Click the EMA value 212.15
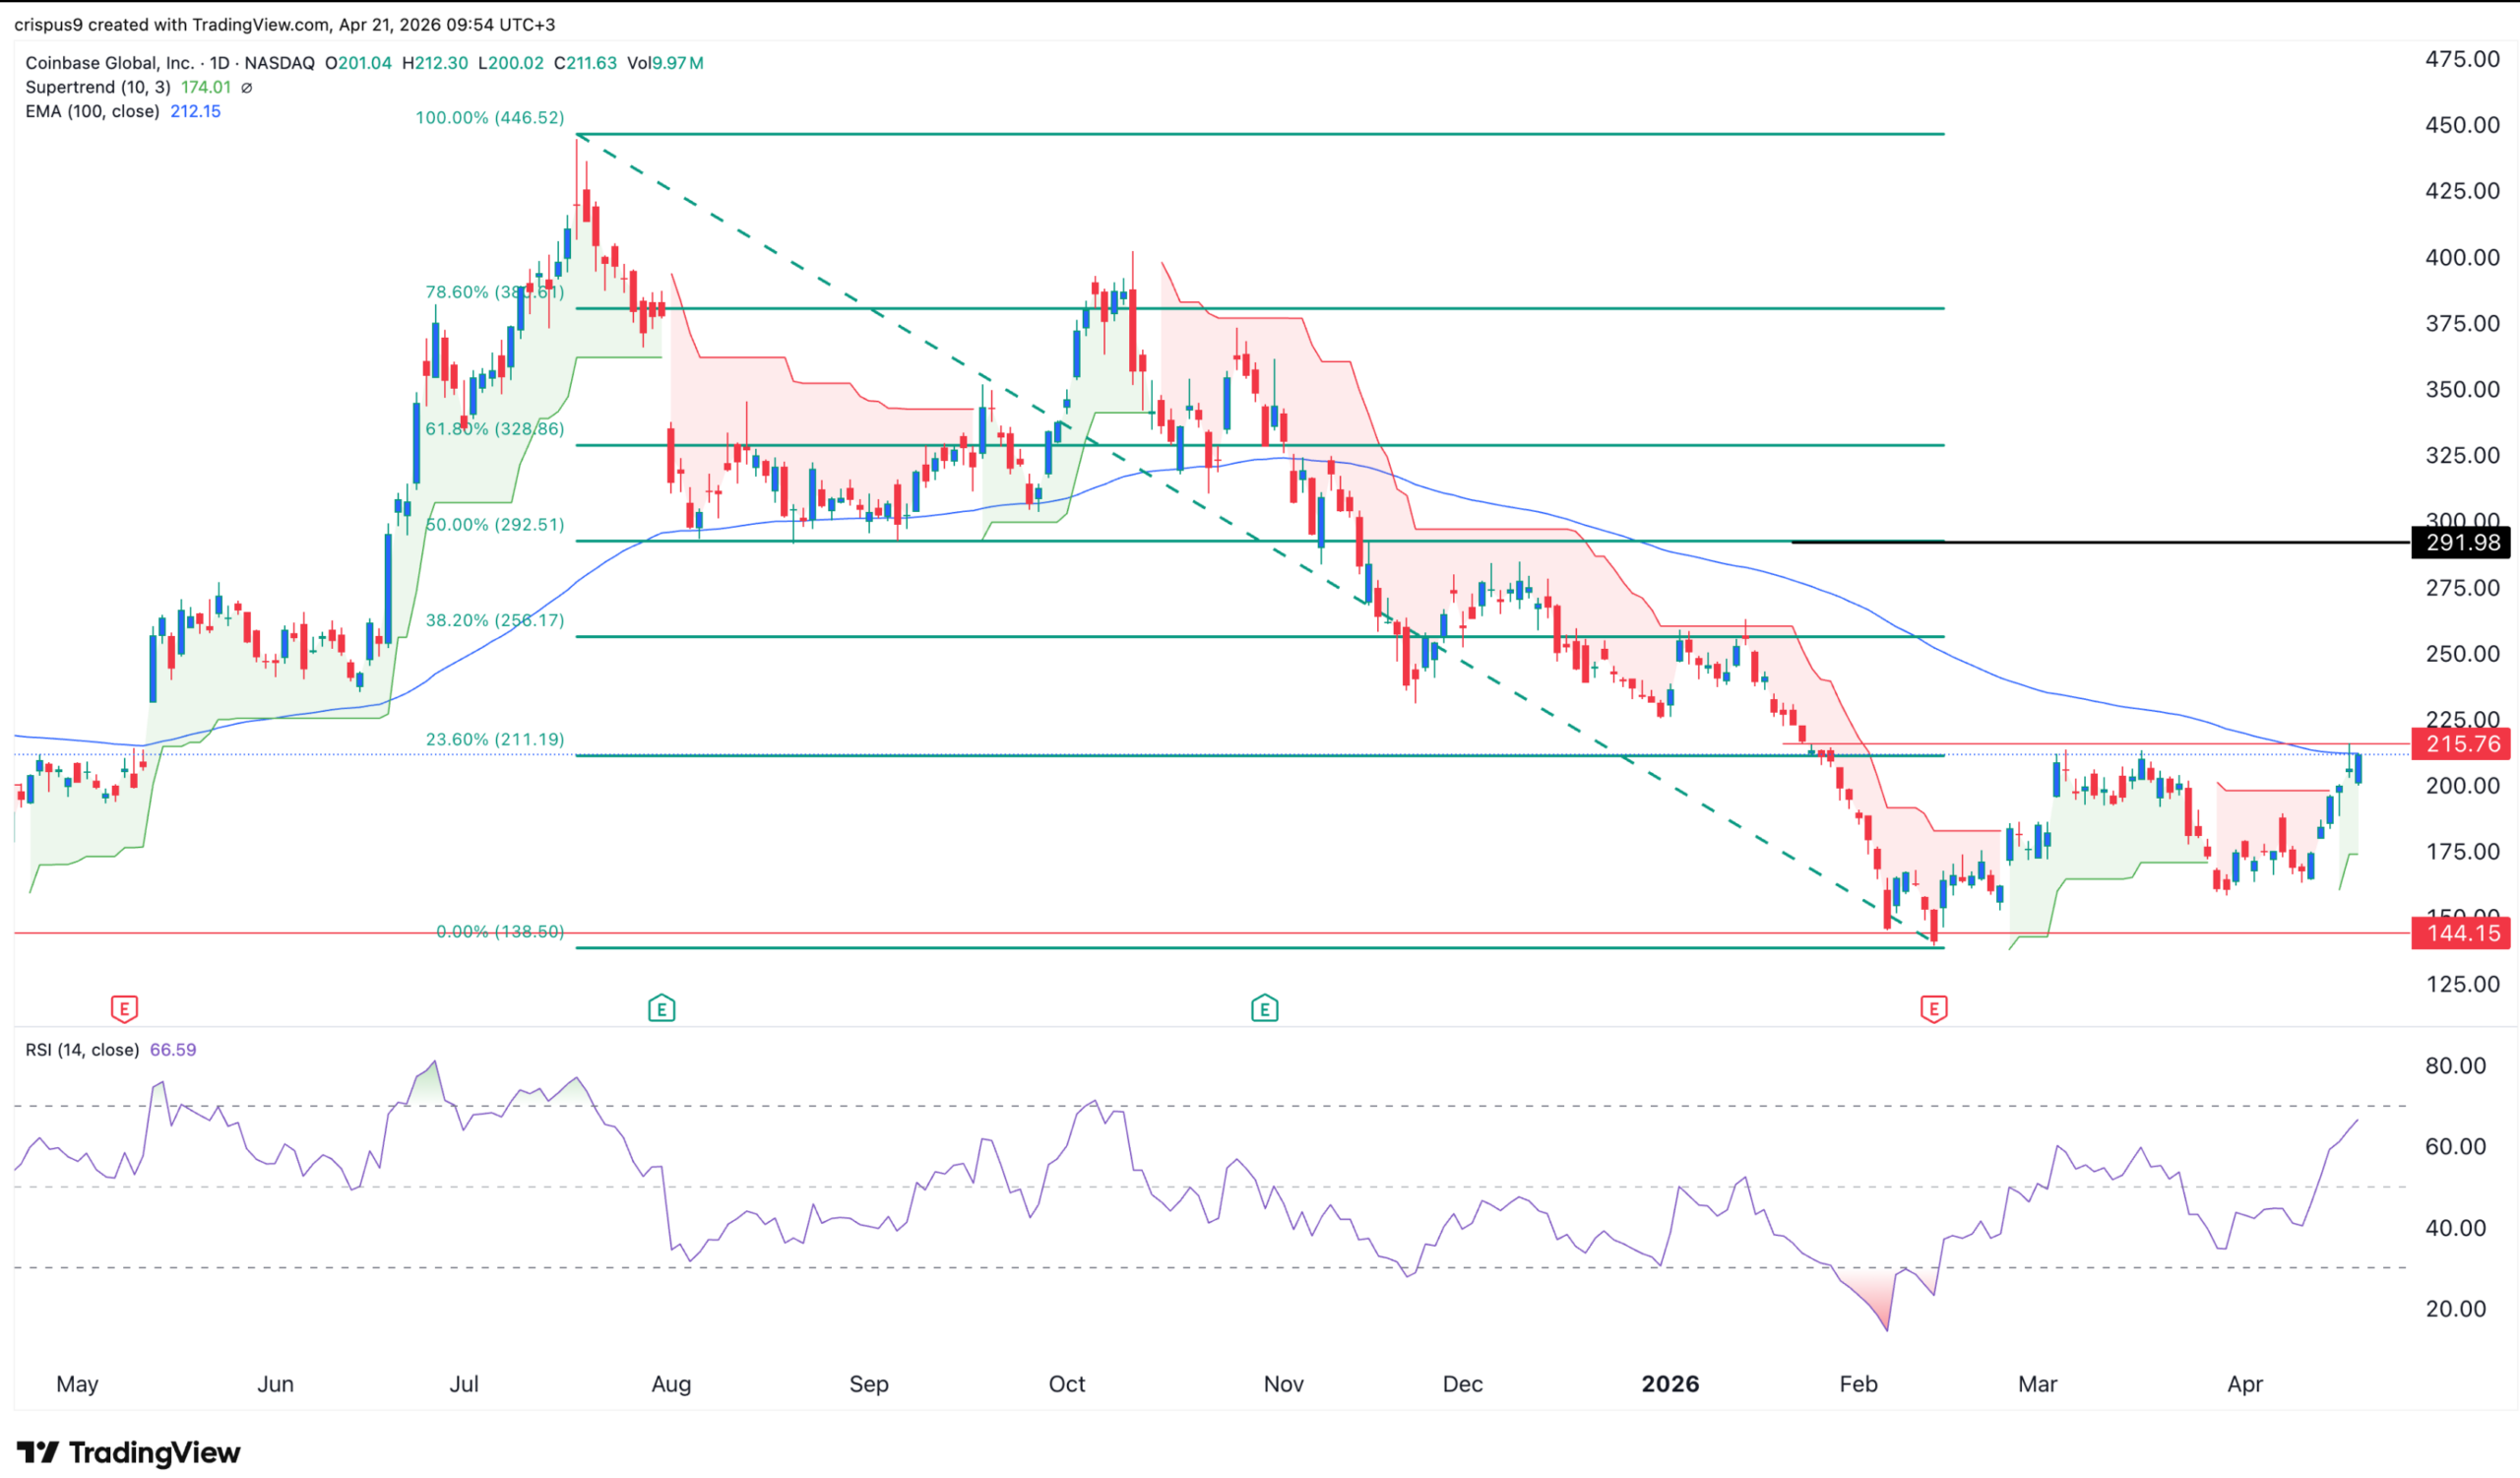The image size is (2520, 1478). tap(195, 111)
